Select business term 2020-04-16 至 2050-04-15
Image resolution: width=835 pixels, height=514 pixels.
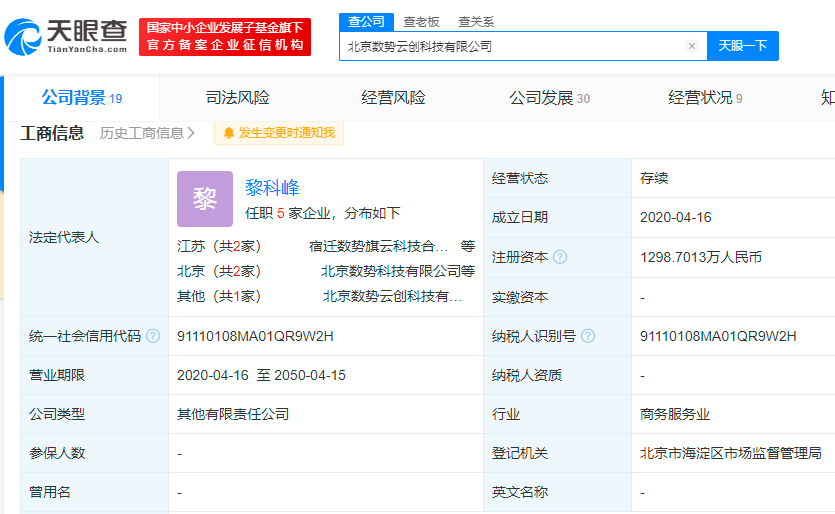pyautogui.click(x=261, y=376)
